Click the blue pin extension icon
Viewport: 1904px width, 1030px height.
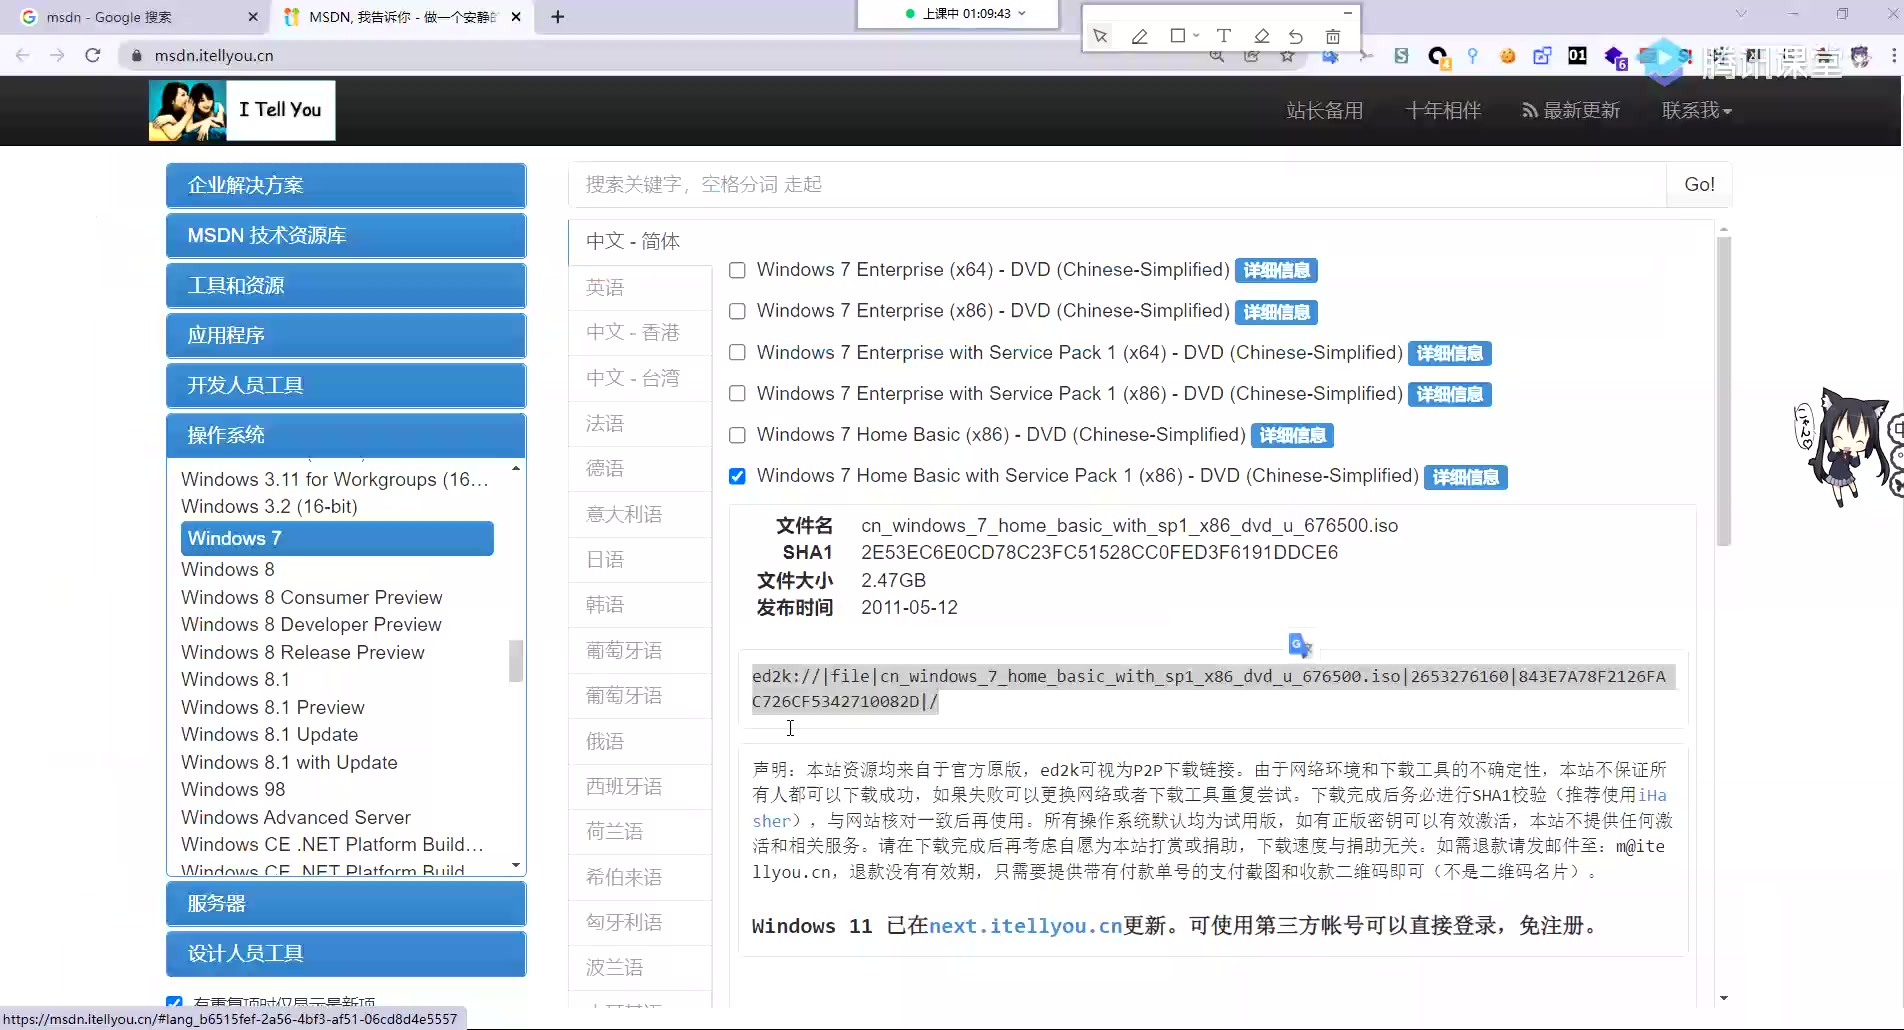click(1472, 56)
